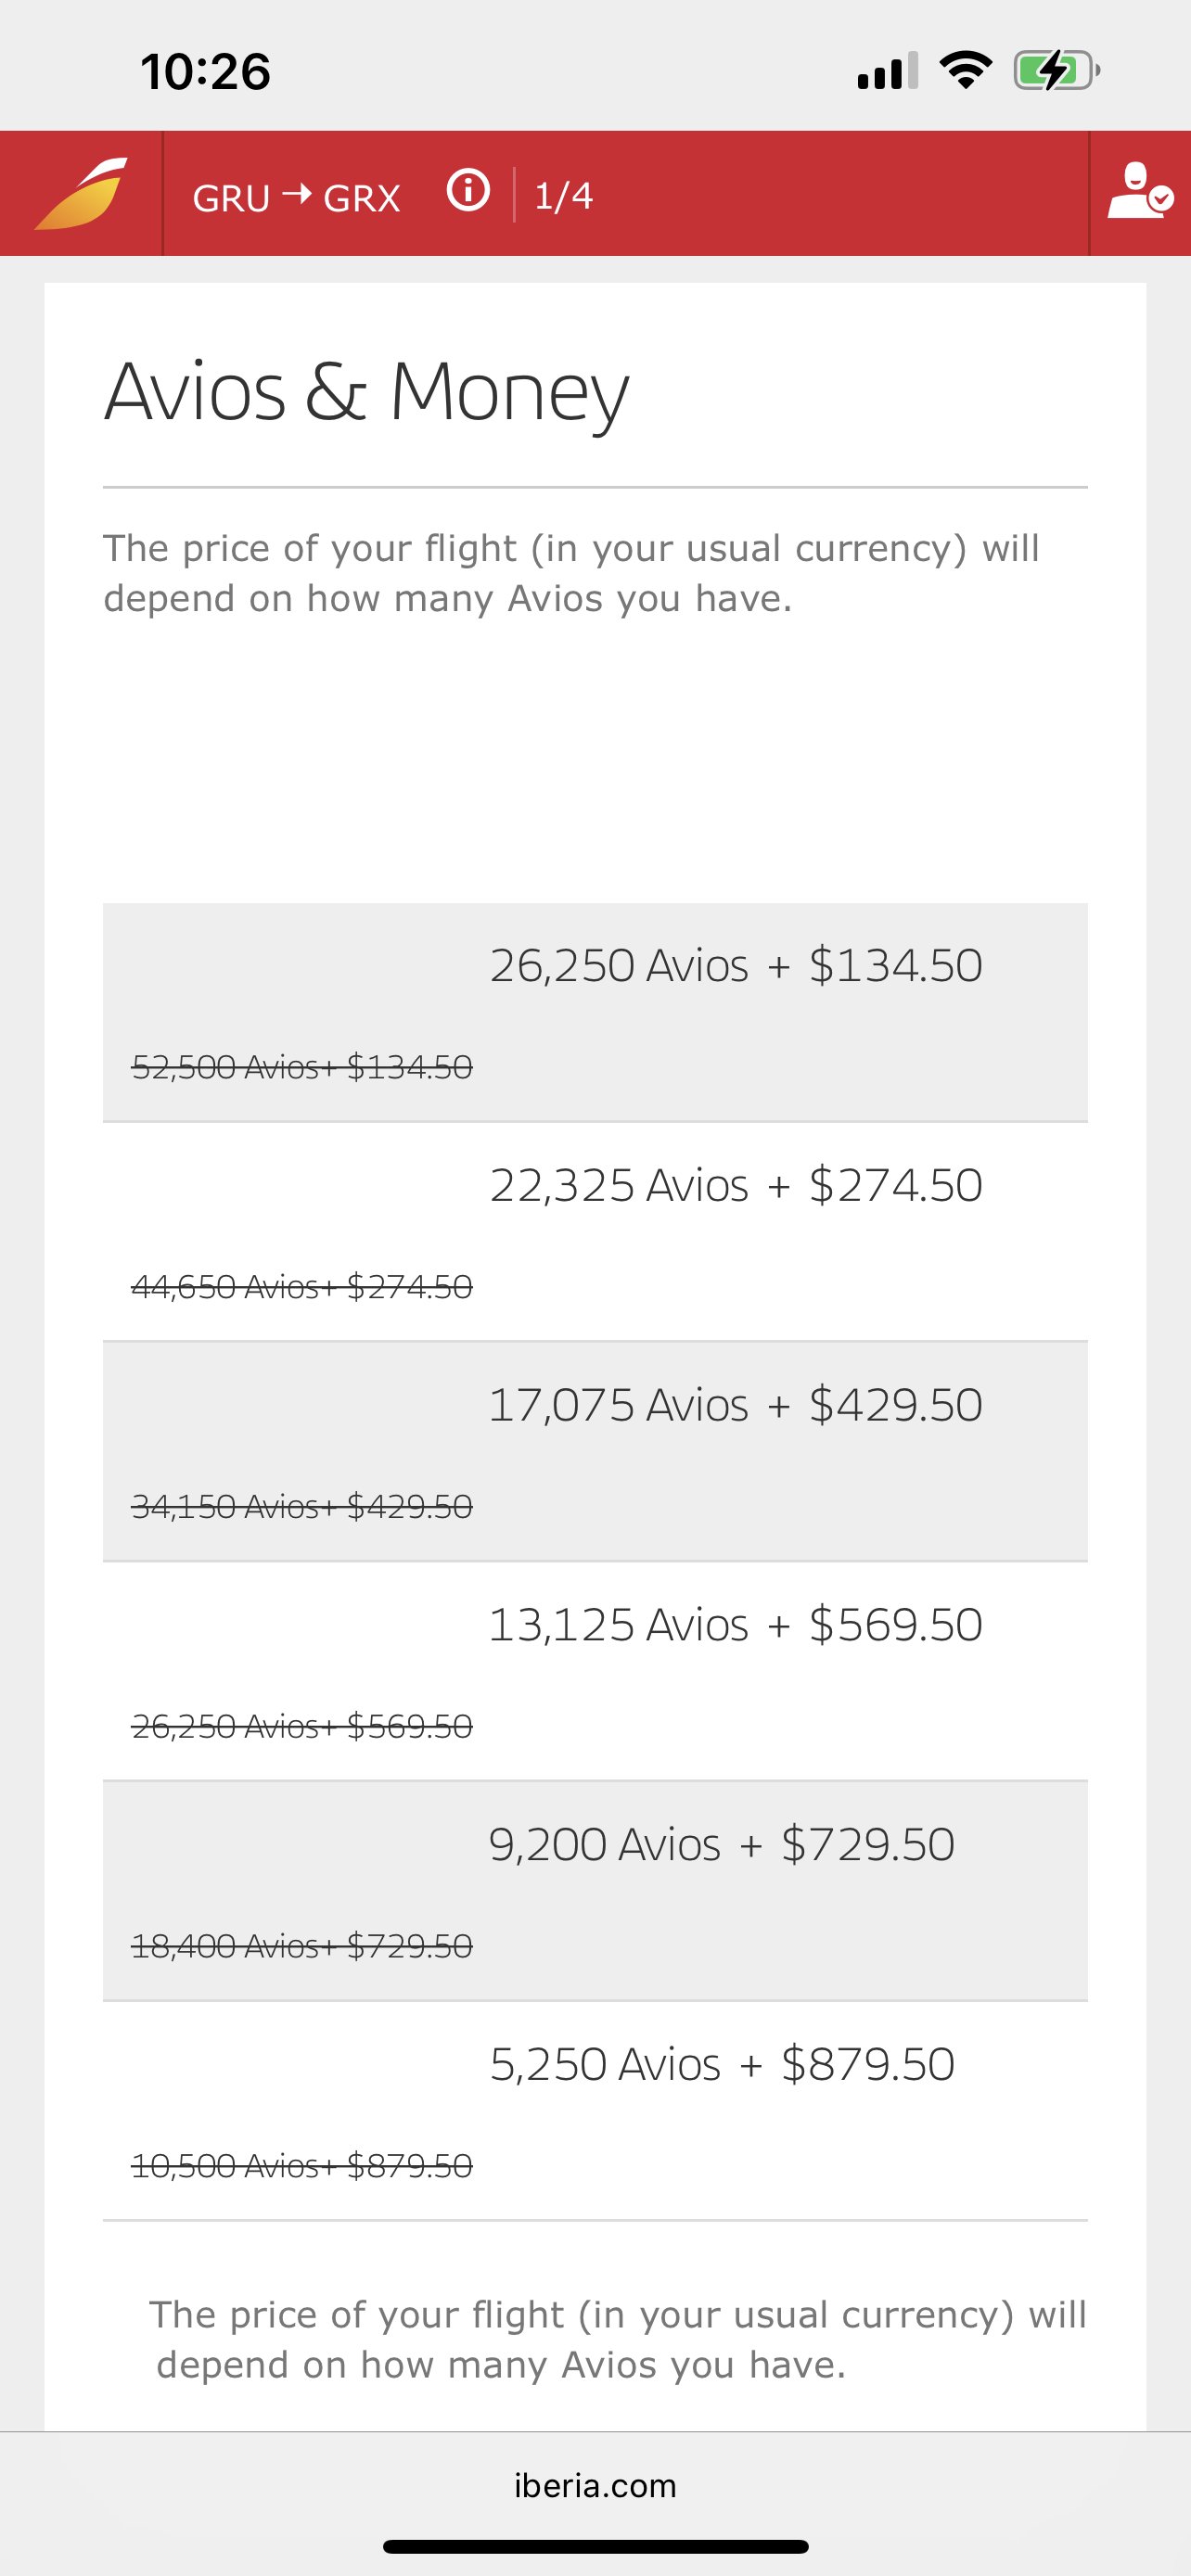This screenshot has height=2576, width=1191.
Task: Tap the 1/4 step indicator
Action: click(563, 196)
